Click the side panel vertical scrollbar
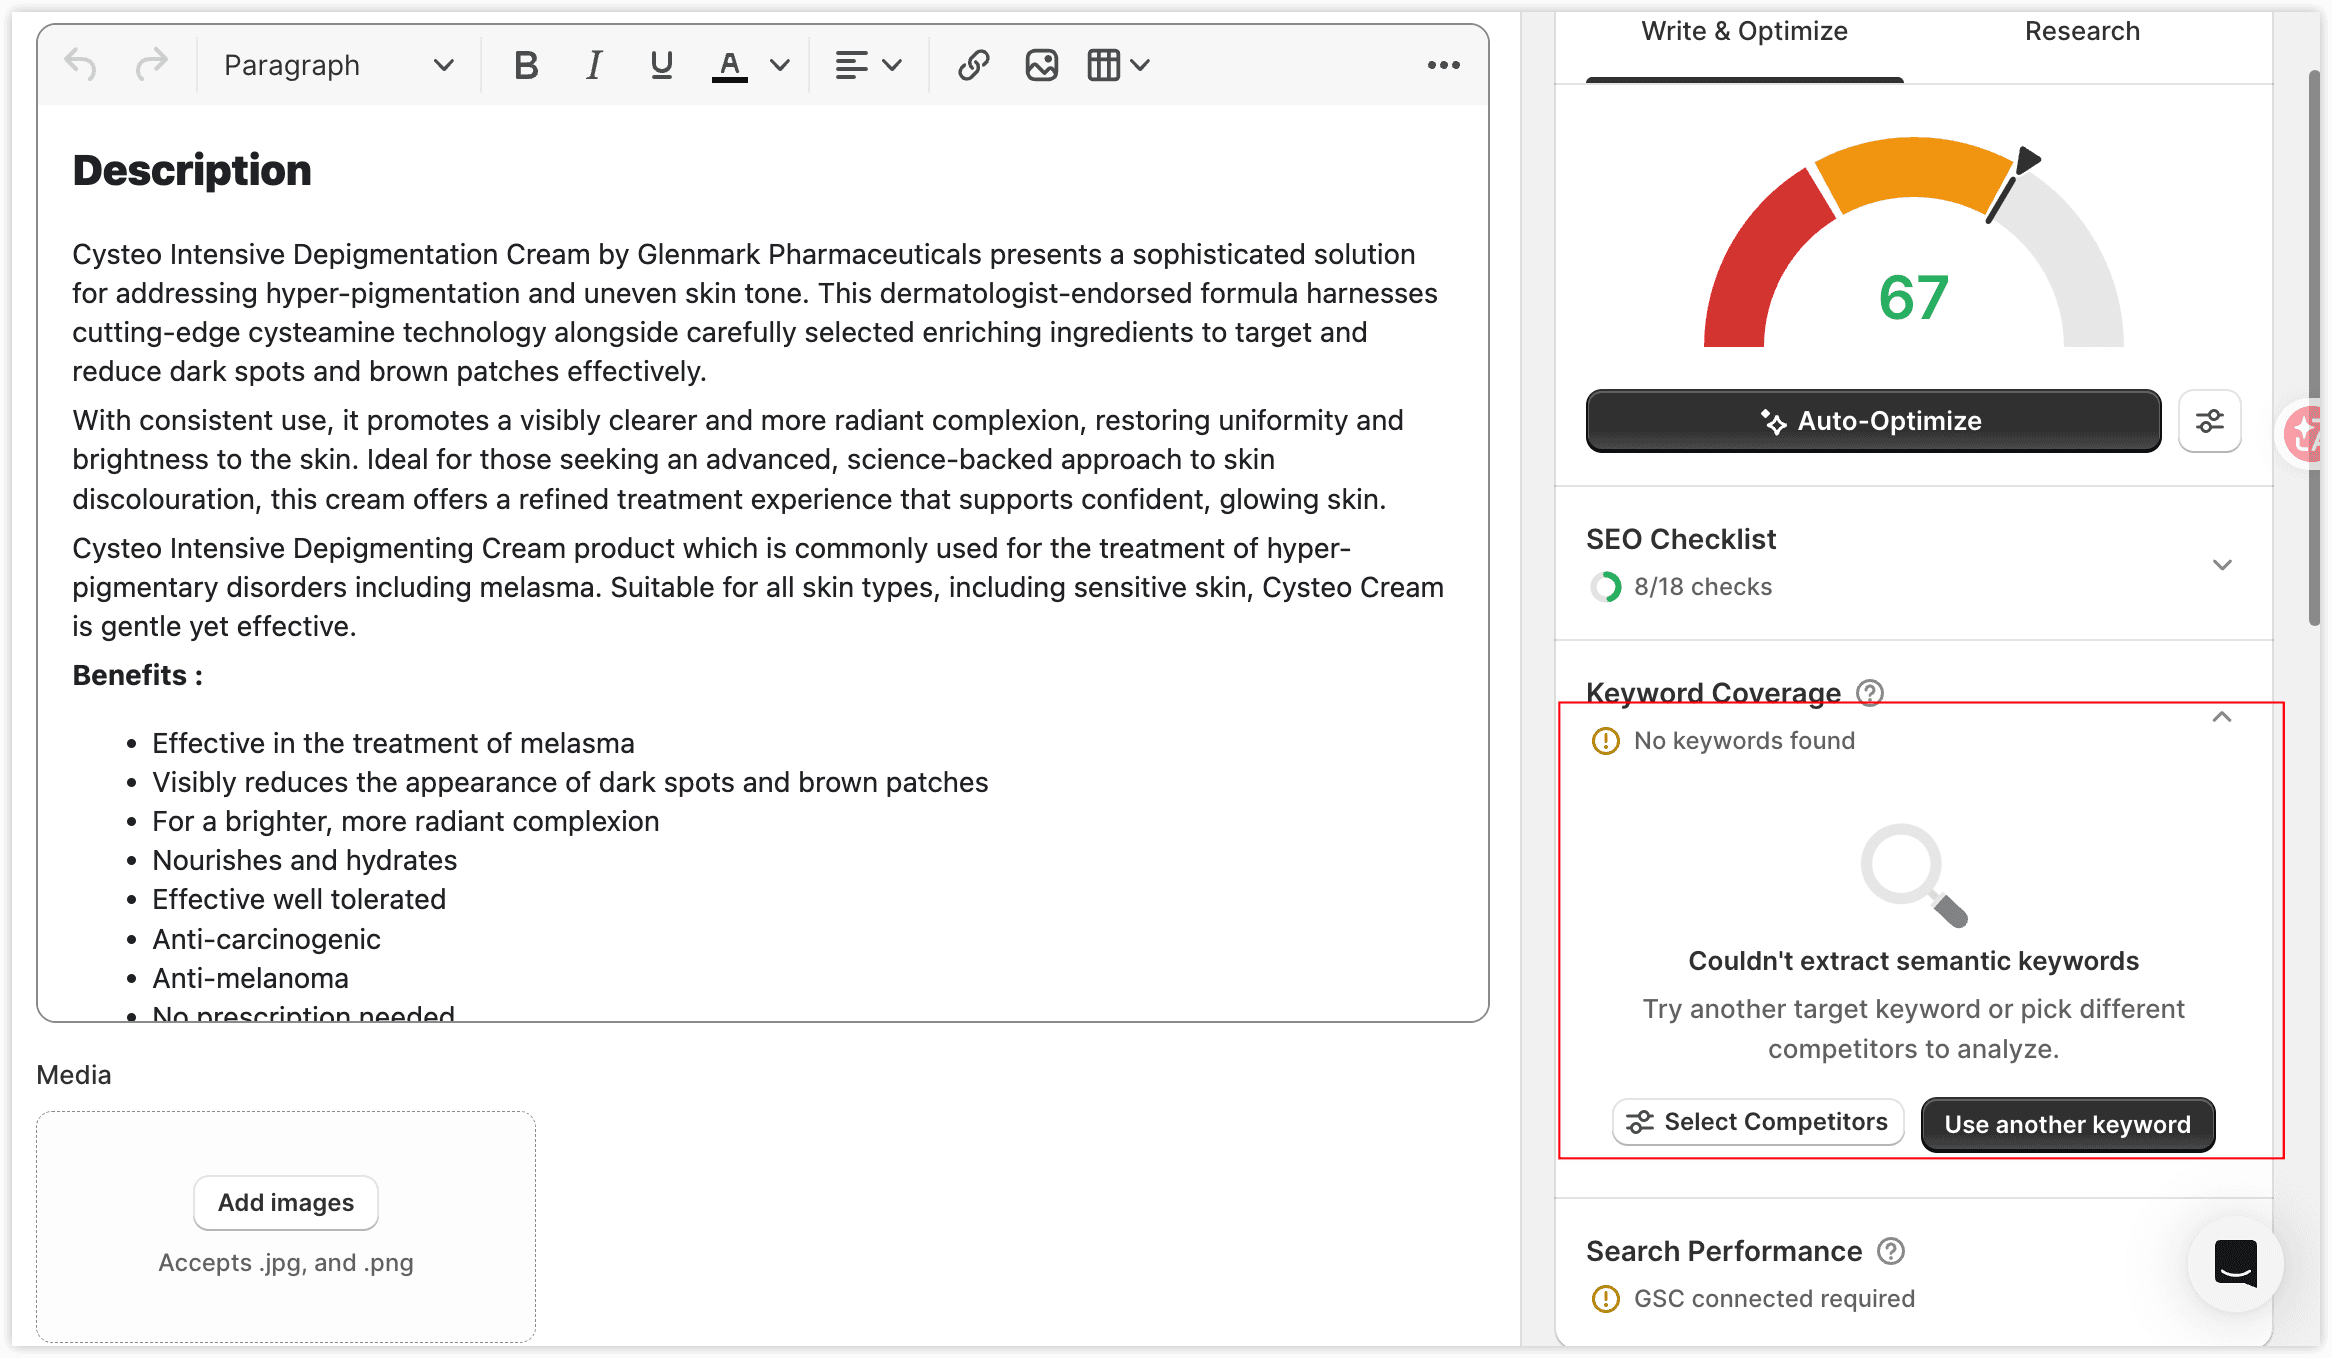2332x1358 pixels. 2313,348
